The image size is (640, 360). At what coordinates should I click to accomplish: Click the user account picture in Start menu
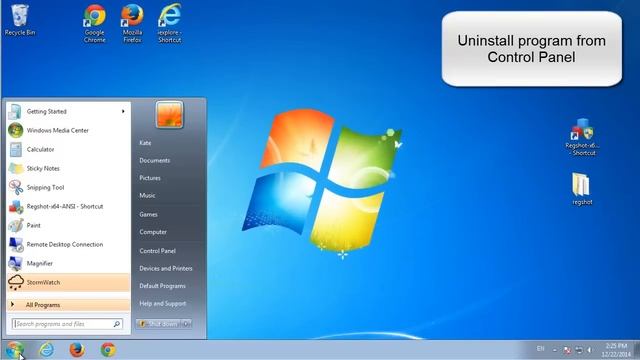169,115
